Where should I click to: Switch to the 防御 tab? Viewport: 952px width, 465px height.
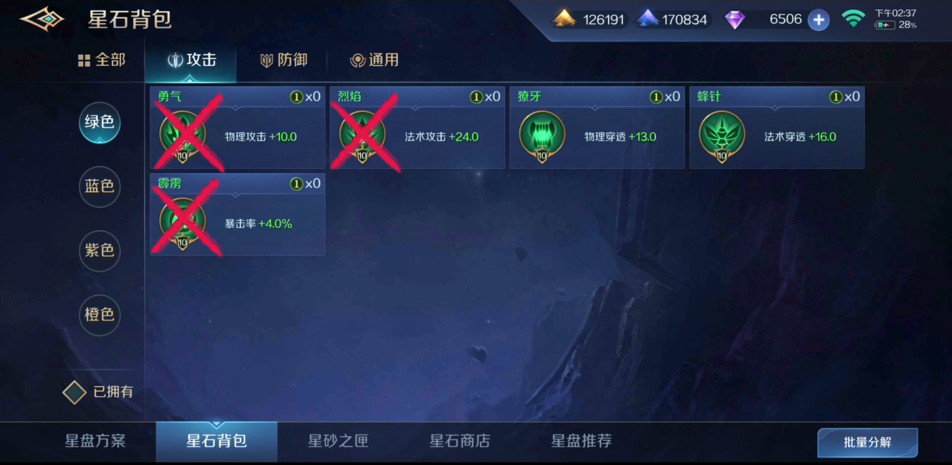[x=283, y=60]
